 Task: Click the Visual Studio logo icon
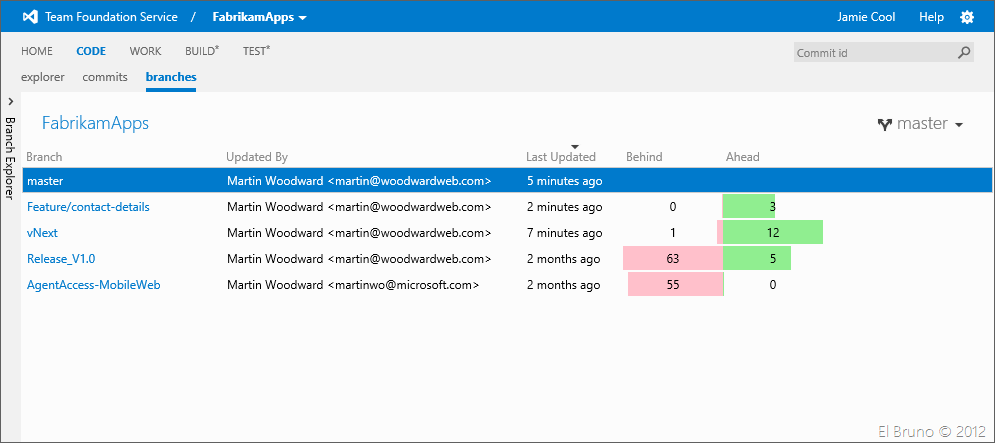(x=30, y=17)
